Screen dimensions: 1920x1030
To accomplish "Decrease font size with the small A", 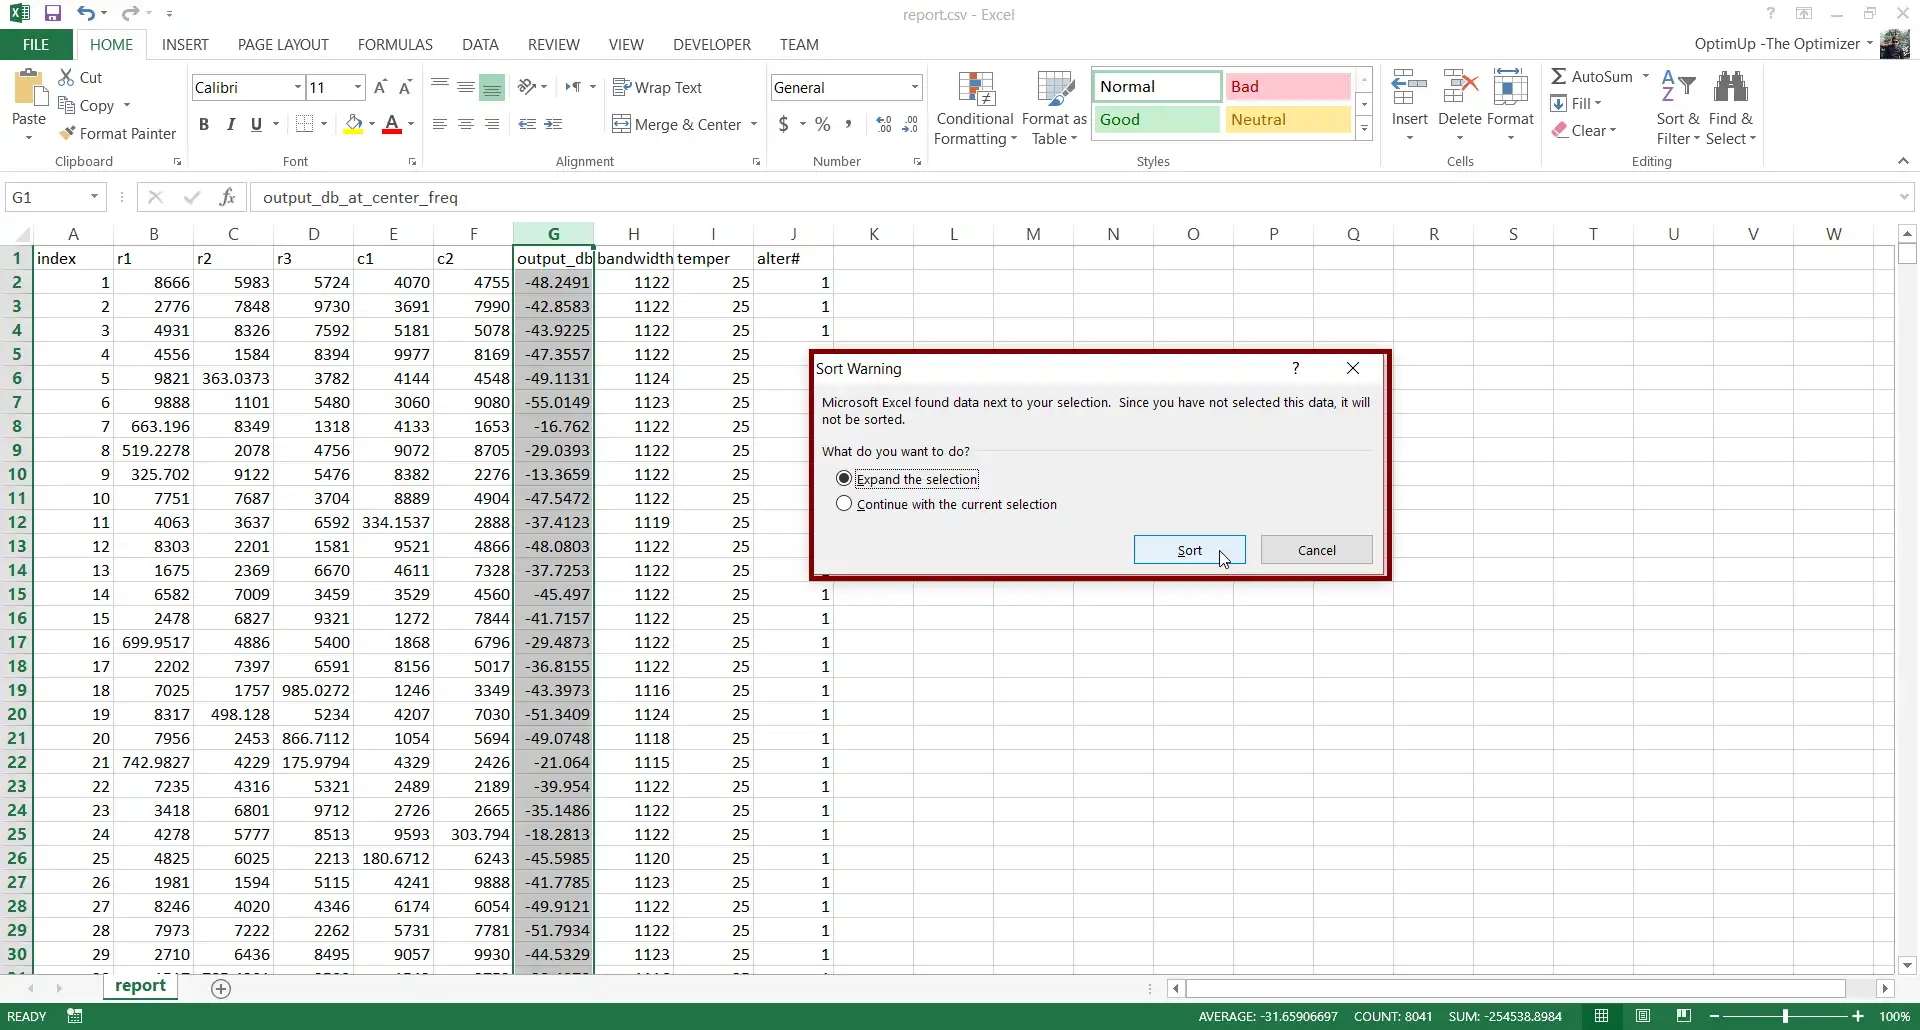I will 405,87.
